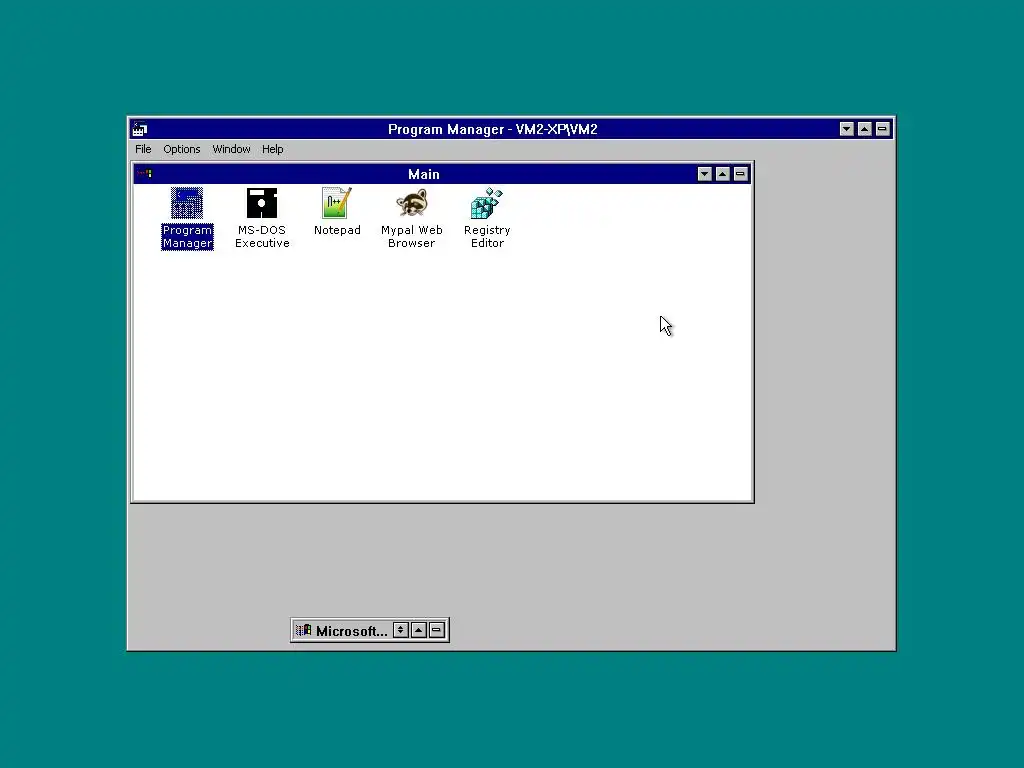This screenshot has height=768, width=1024.
Task: Click the Main group up-arrow button
Action: click(722, 174)
